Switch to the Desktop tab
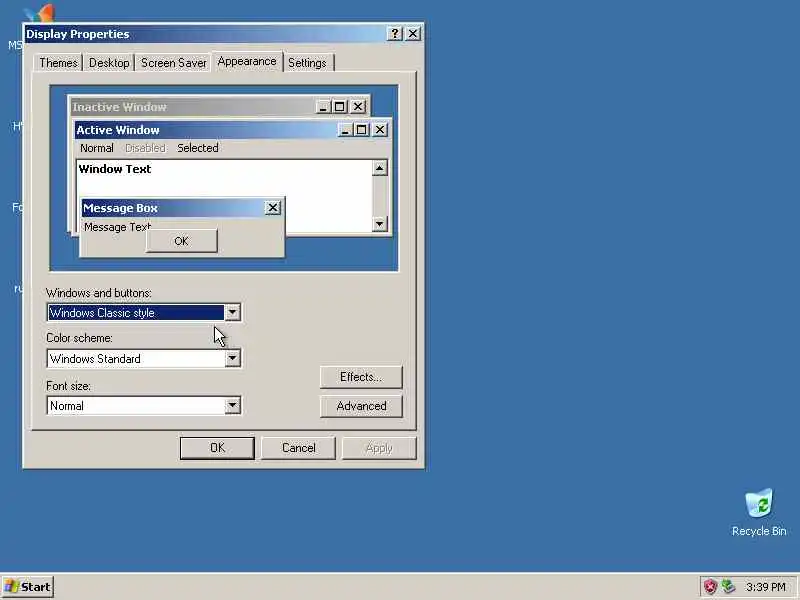This screenshot has height=600, width=800. pyautogui.click(x=109, y=63)
